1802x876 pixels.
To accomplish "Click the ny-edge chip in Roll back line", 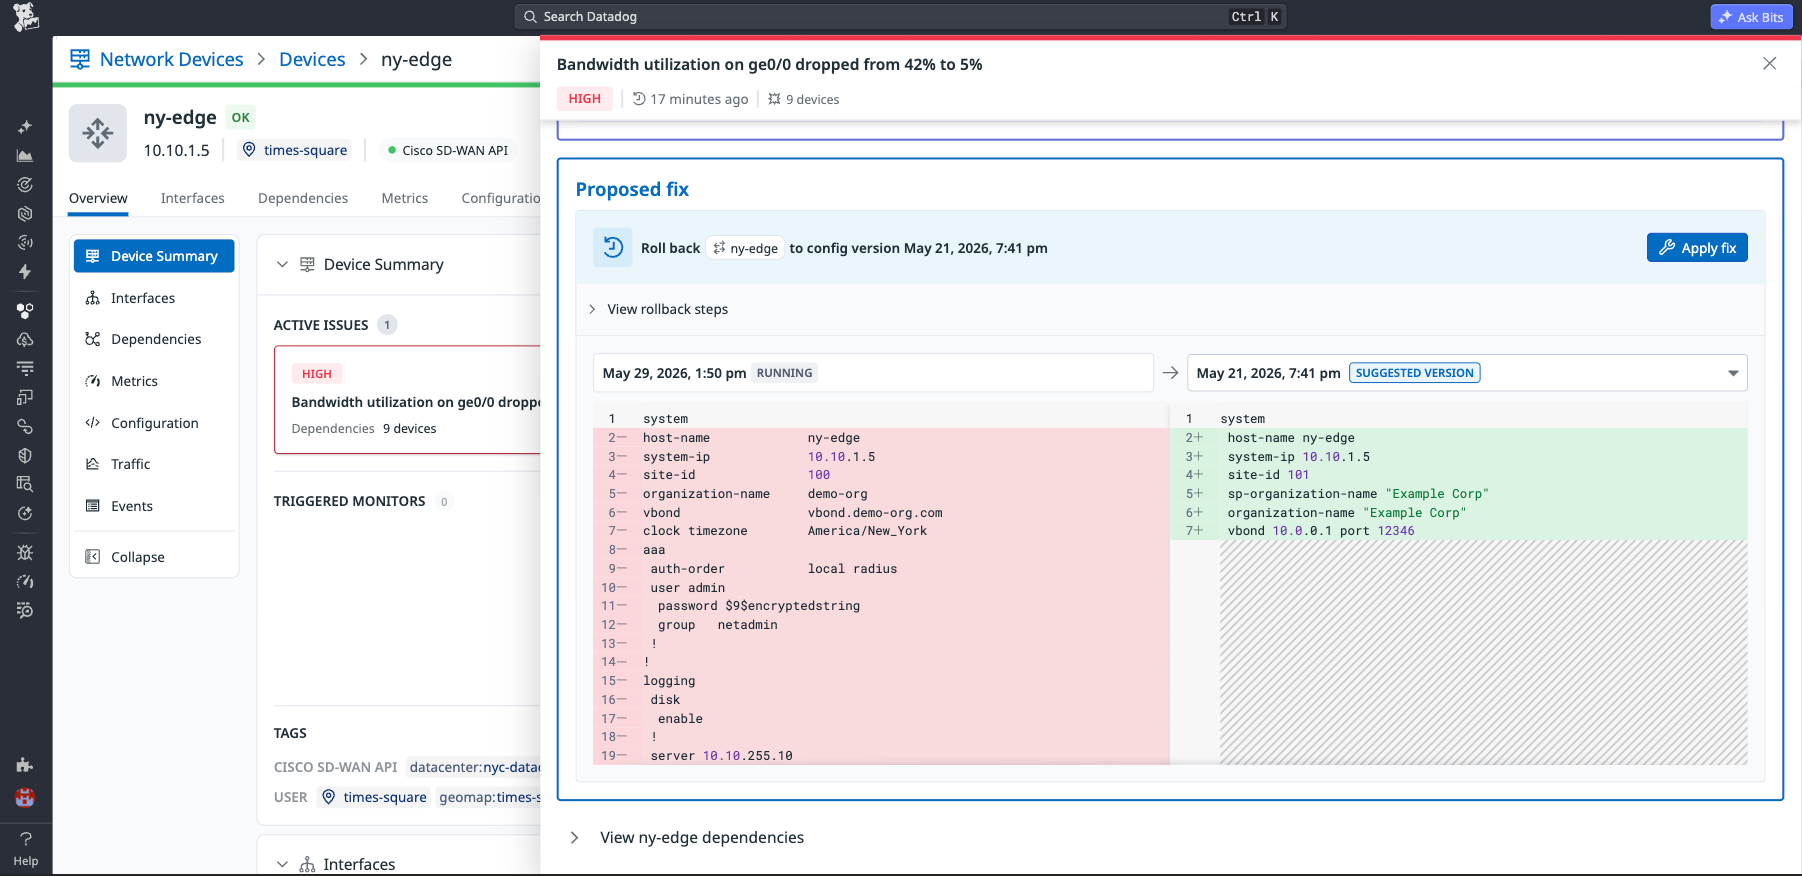I will click(745, 248).
